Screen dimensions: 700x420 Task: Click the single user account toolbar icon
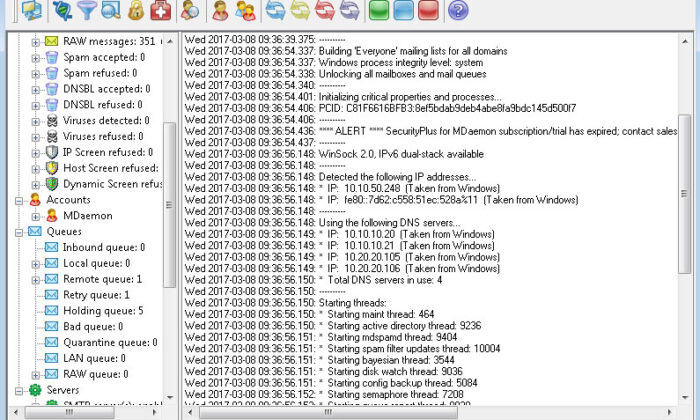tap(220, 10)
